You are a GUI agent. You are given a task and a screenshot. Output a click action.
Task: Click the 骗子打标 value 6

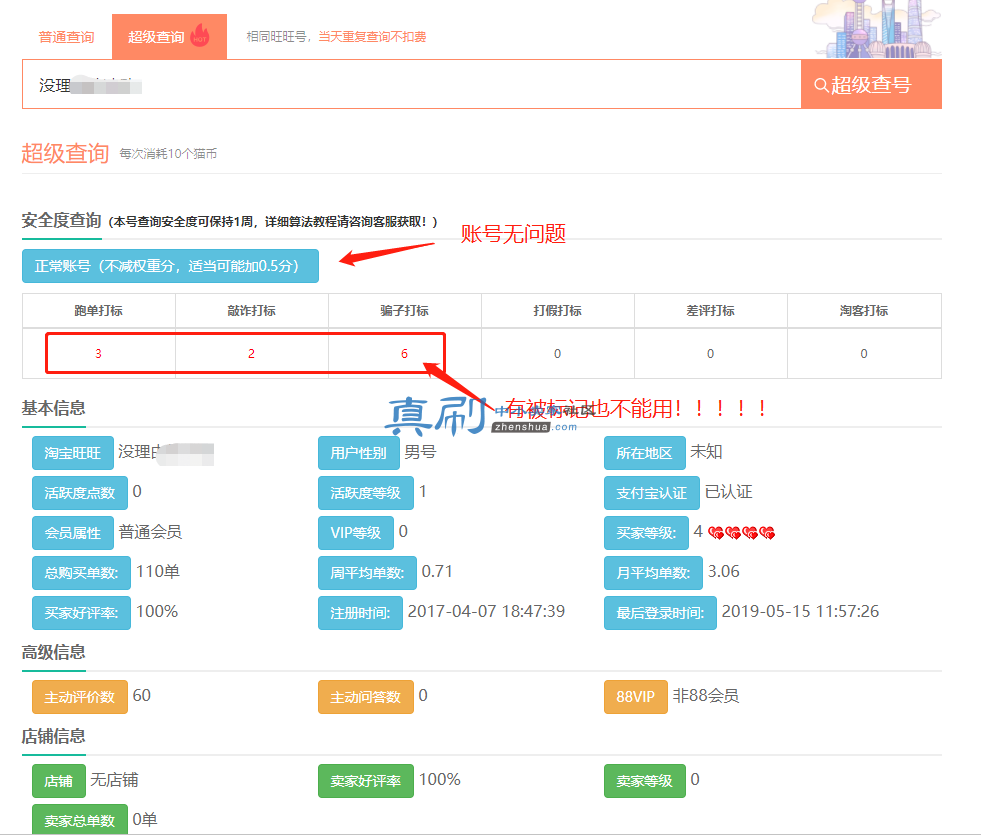tap(404, 354)
